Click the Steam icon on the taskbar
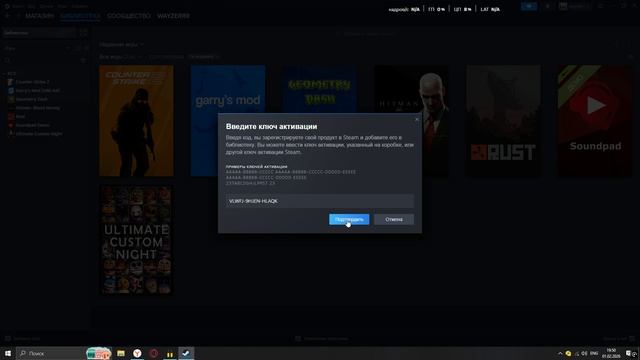 pyautogui.click(x=186, y=353)
